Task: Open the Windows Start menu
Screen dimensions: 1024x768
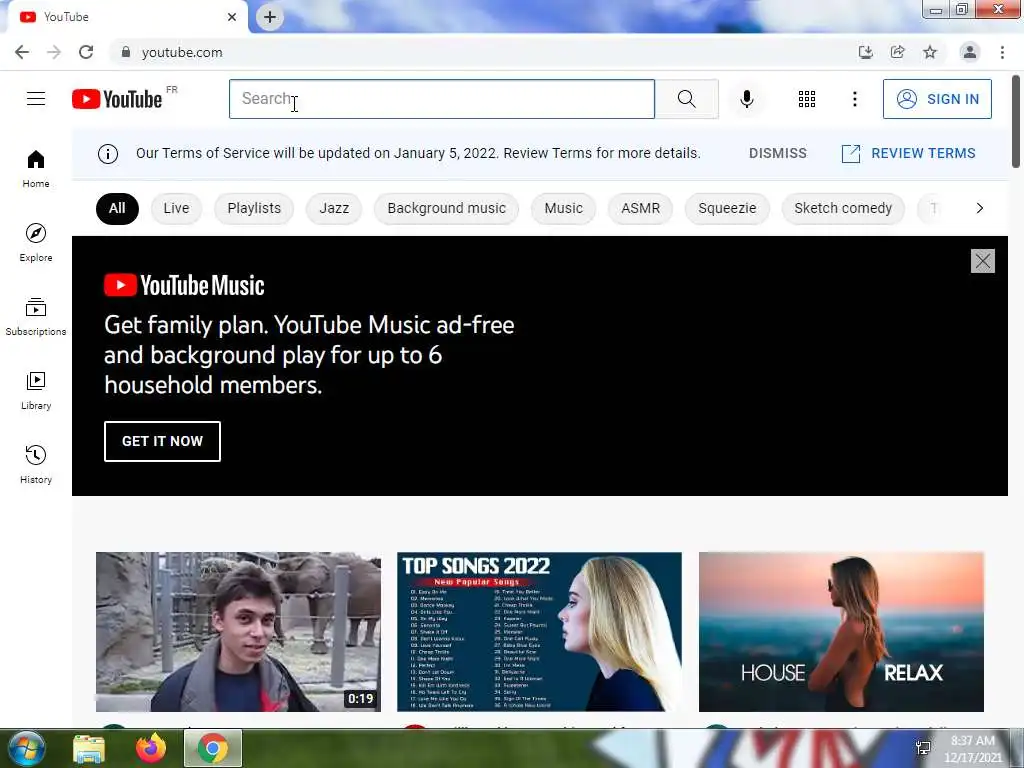Action: click(x=25, y=748)
